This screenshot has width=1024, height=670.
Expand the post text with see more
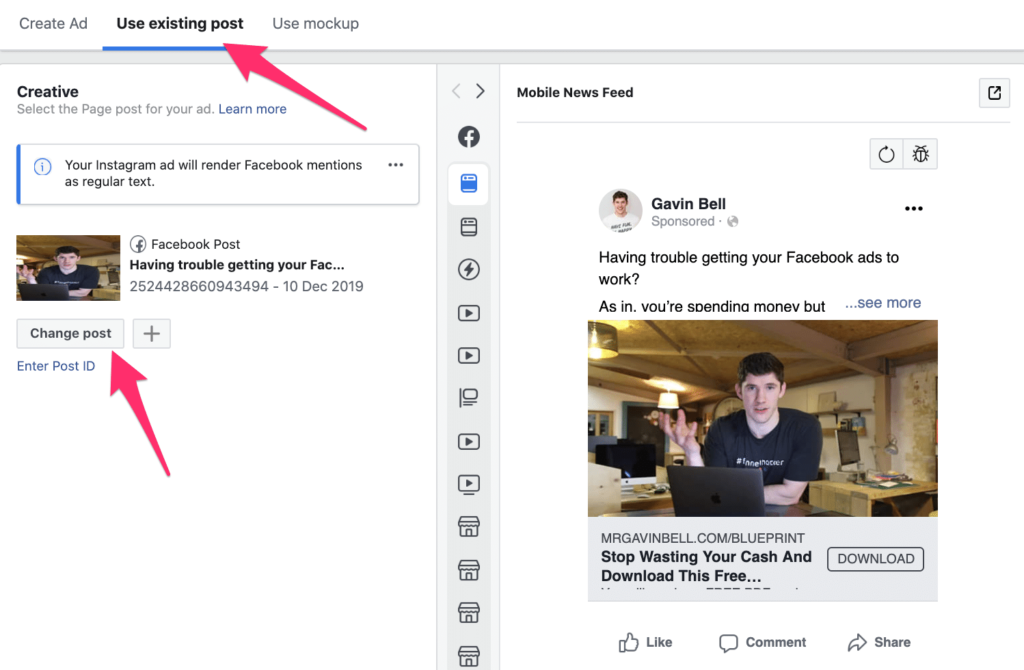click(x=882, y=302)
